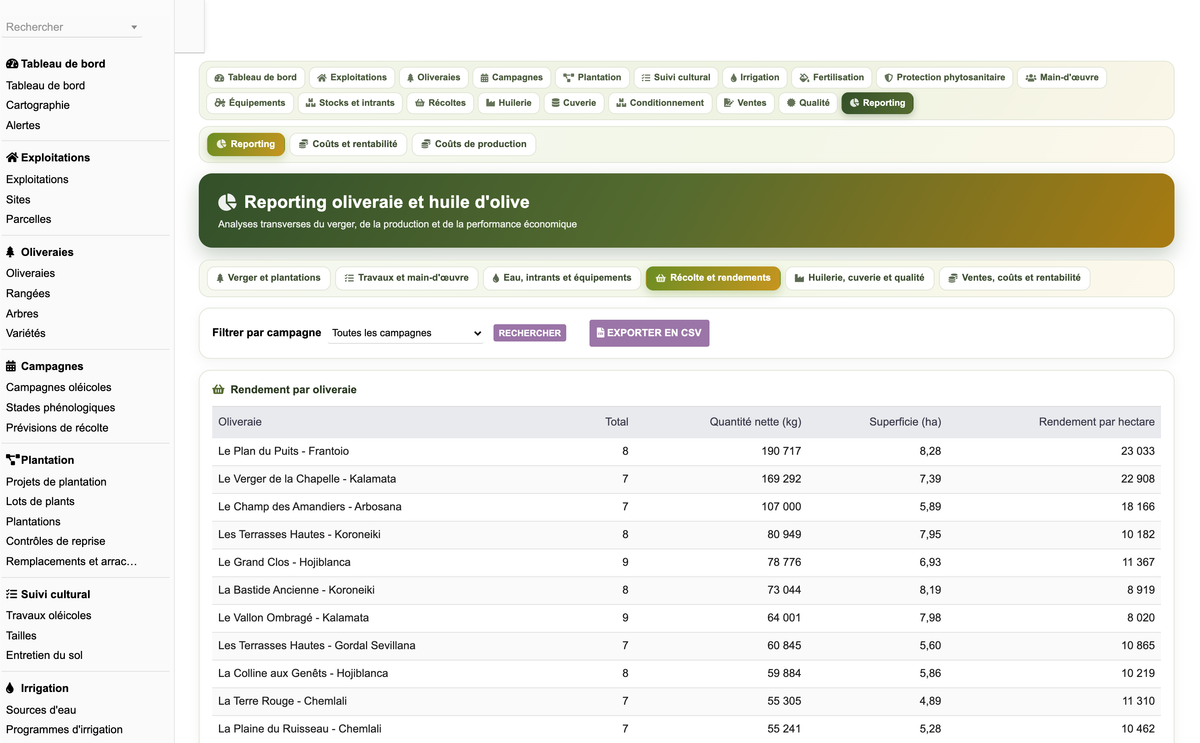Show Verger et plantations report
The width and height of the screenshot is (1200, 743).
tap(268, 277)
